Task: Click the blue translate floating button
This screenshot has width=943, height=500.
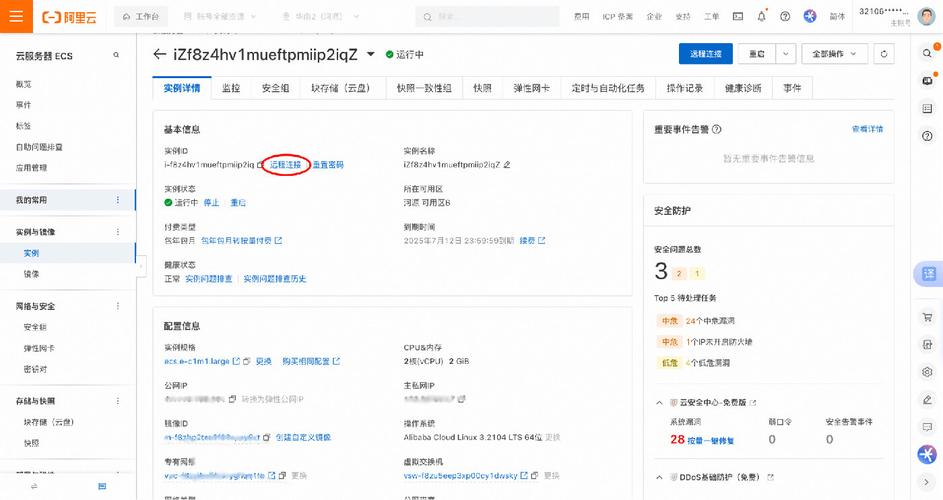Action: [x=929, y=274]
